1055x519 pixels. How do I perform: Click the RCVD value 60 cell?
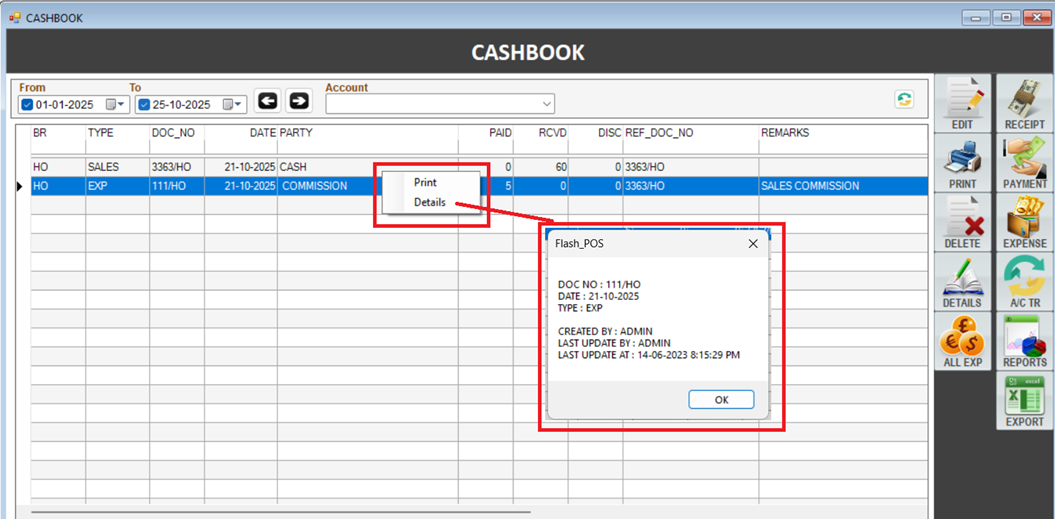[541, 167]
